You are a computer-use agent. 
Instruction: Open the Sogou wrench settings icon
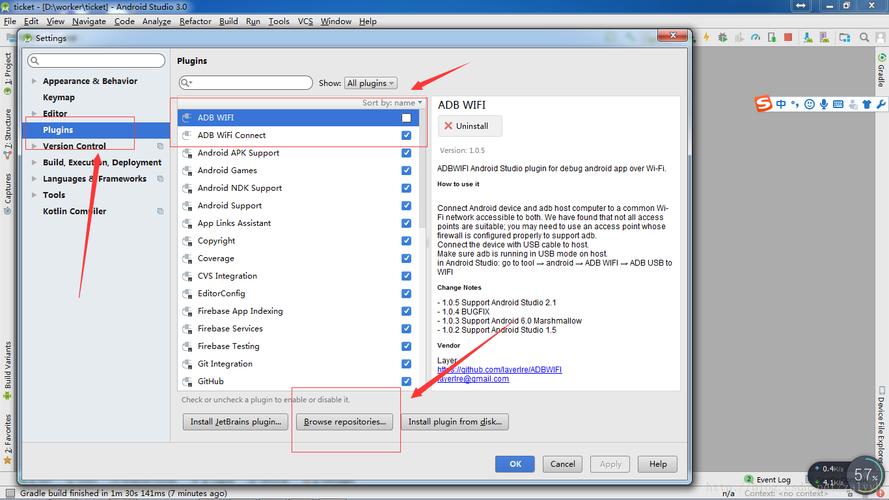point(880,104)
